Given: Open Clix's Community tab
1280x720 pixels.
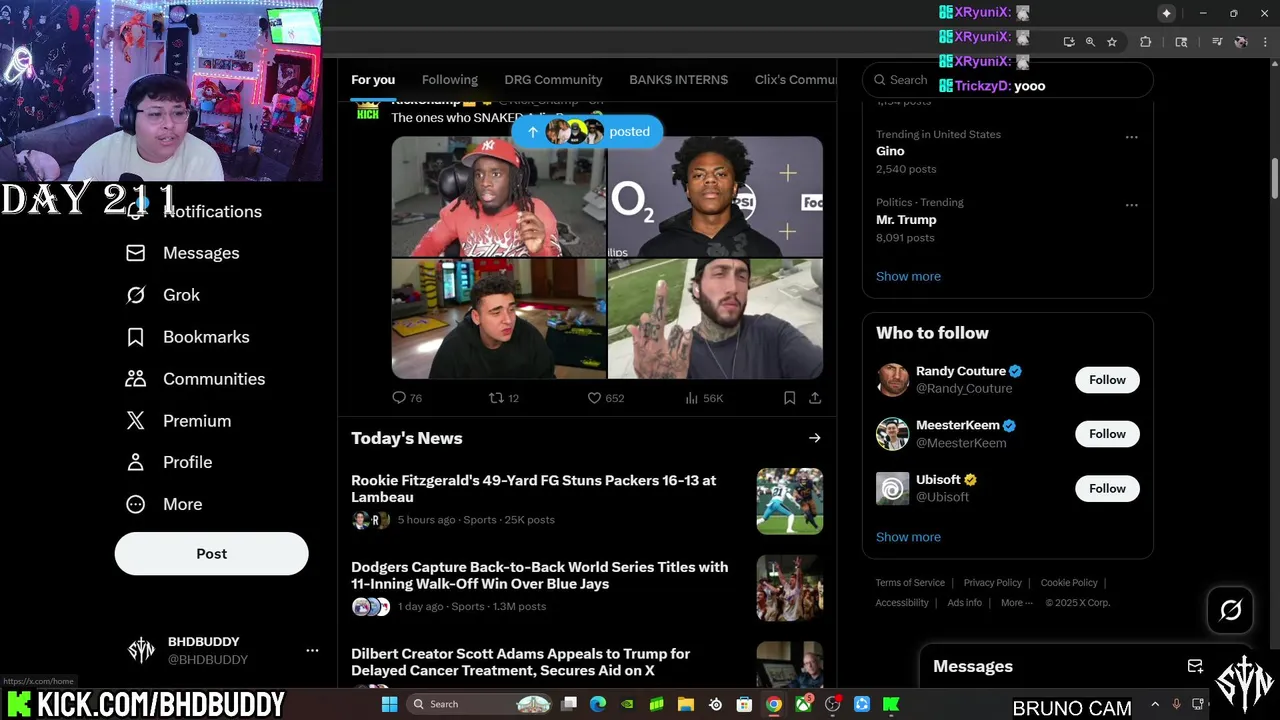Looking at the screenshot, I should (x=795, y=80).
